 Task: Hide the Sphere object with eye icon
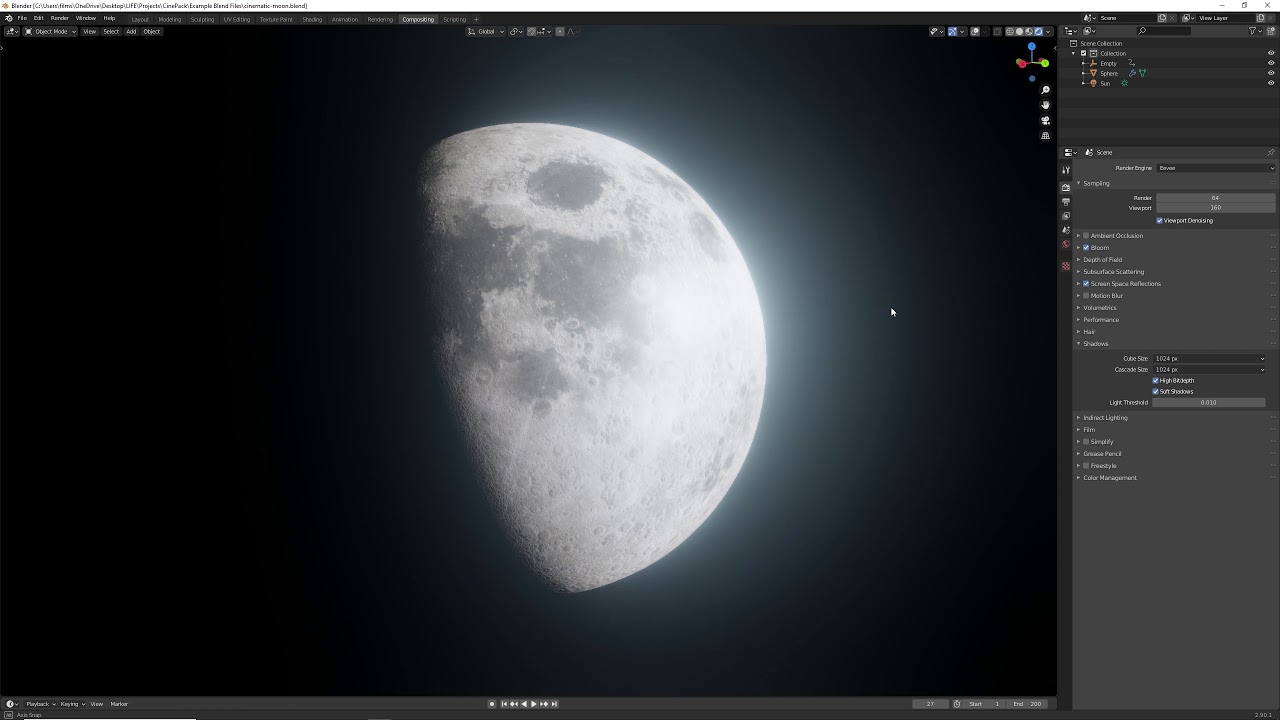coord(1271,73)
